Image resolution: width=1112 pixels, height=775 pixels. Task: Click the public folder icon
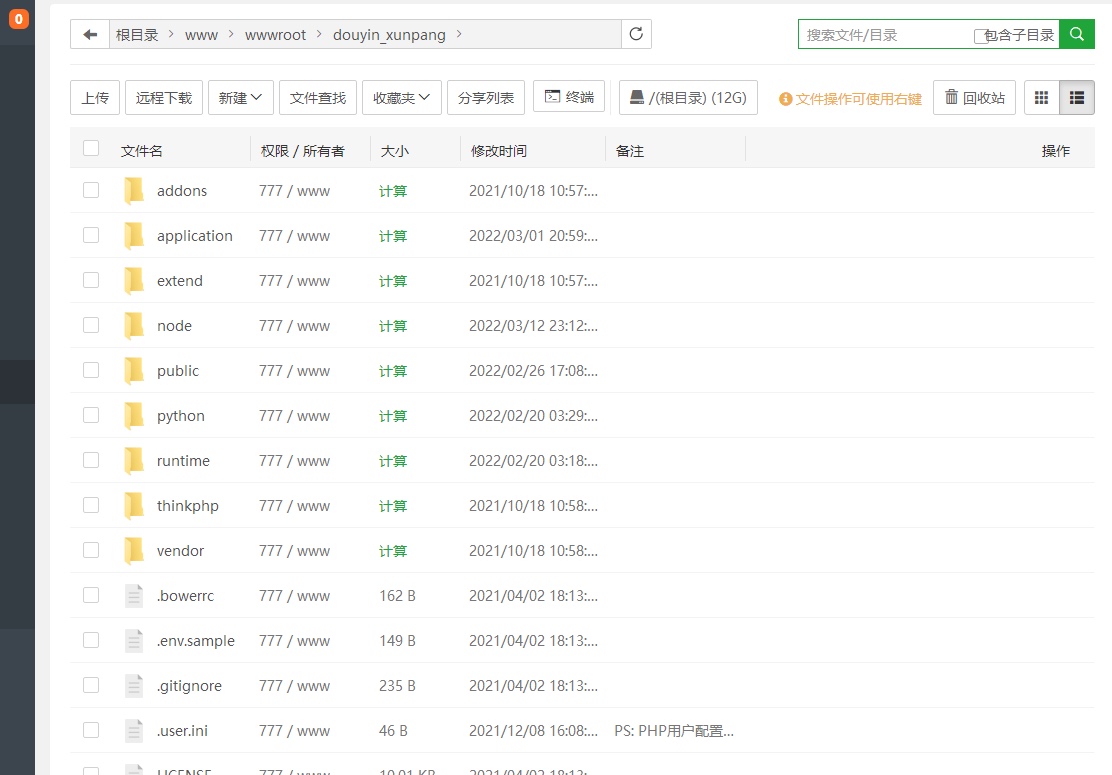point(133,370)
